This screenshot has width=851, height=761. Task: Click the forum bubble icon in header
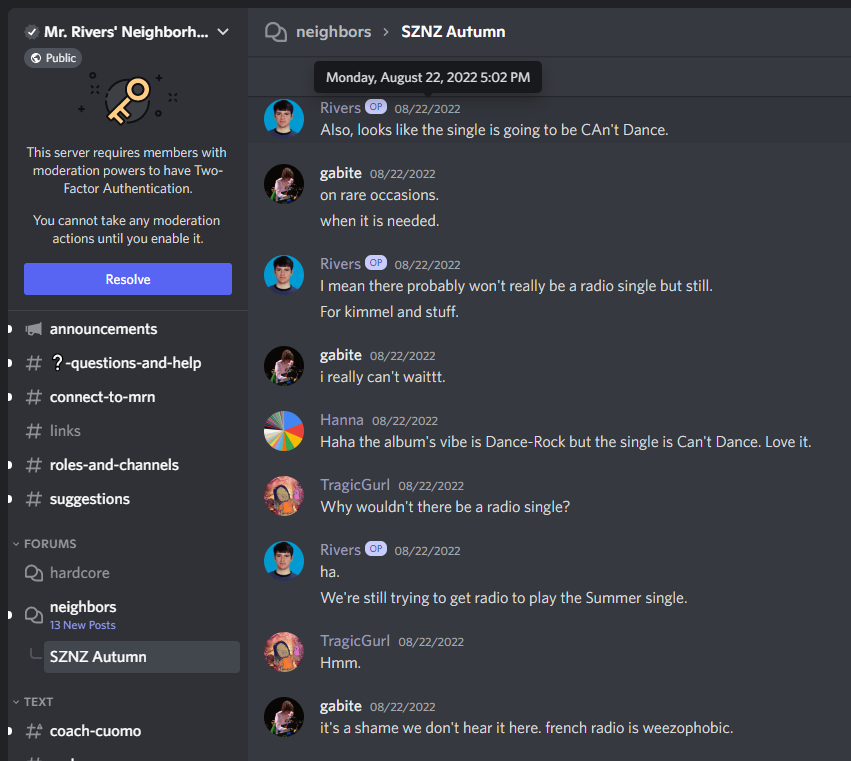pyautogui.click(x=275, y=32)
